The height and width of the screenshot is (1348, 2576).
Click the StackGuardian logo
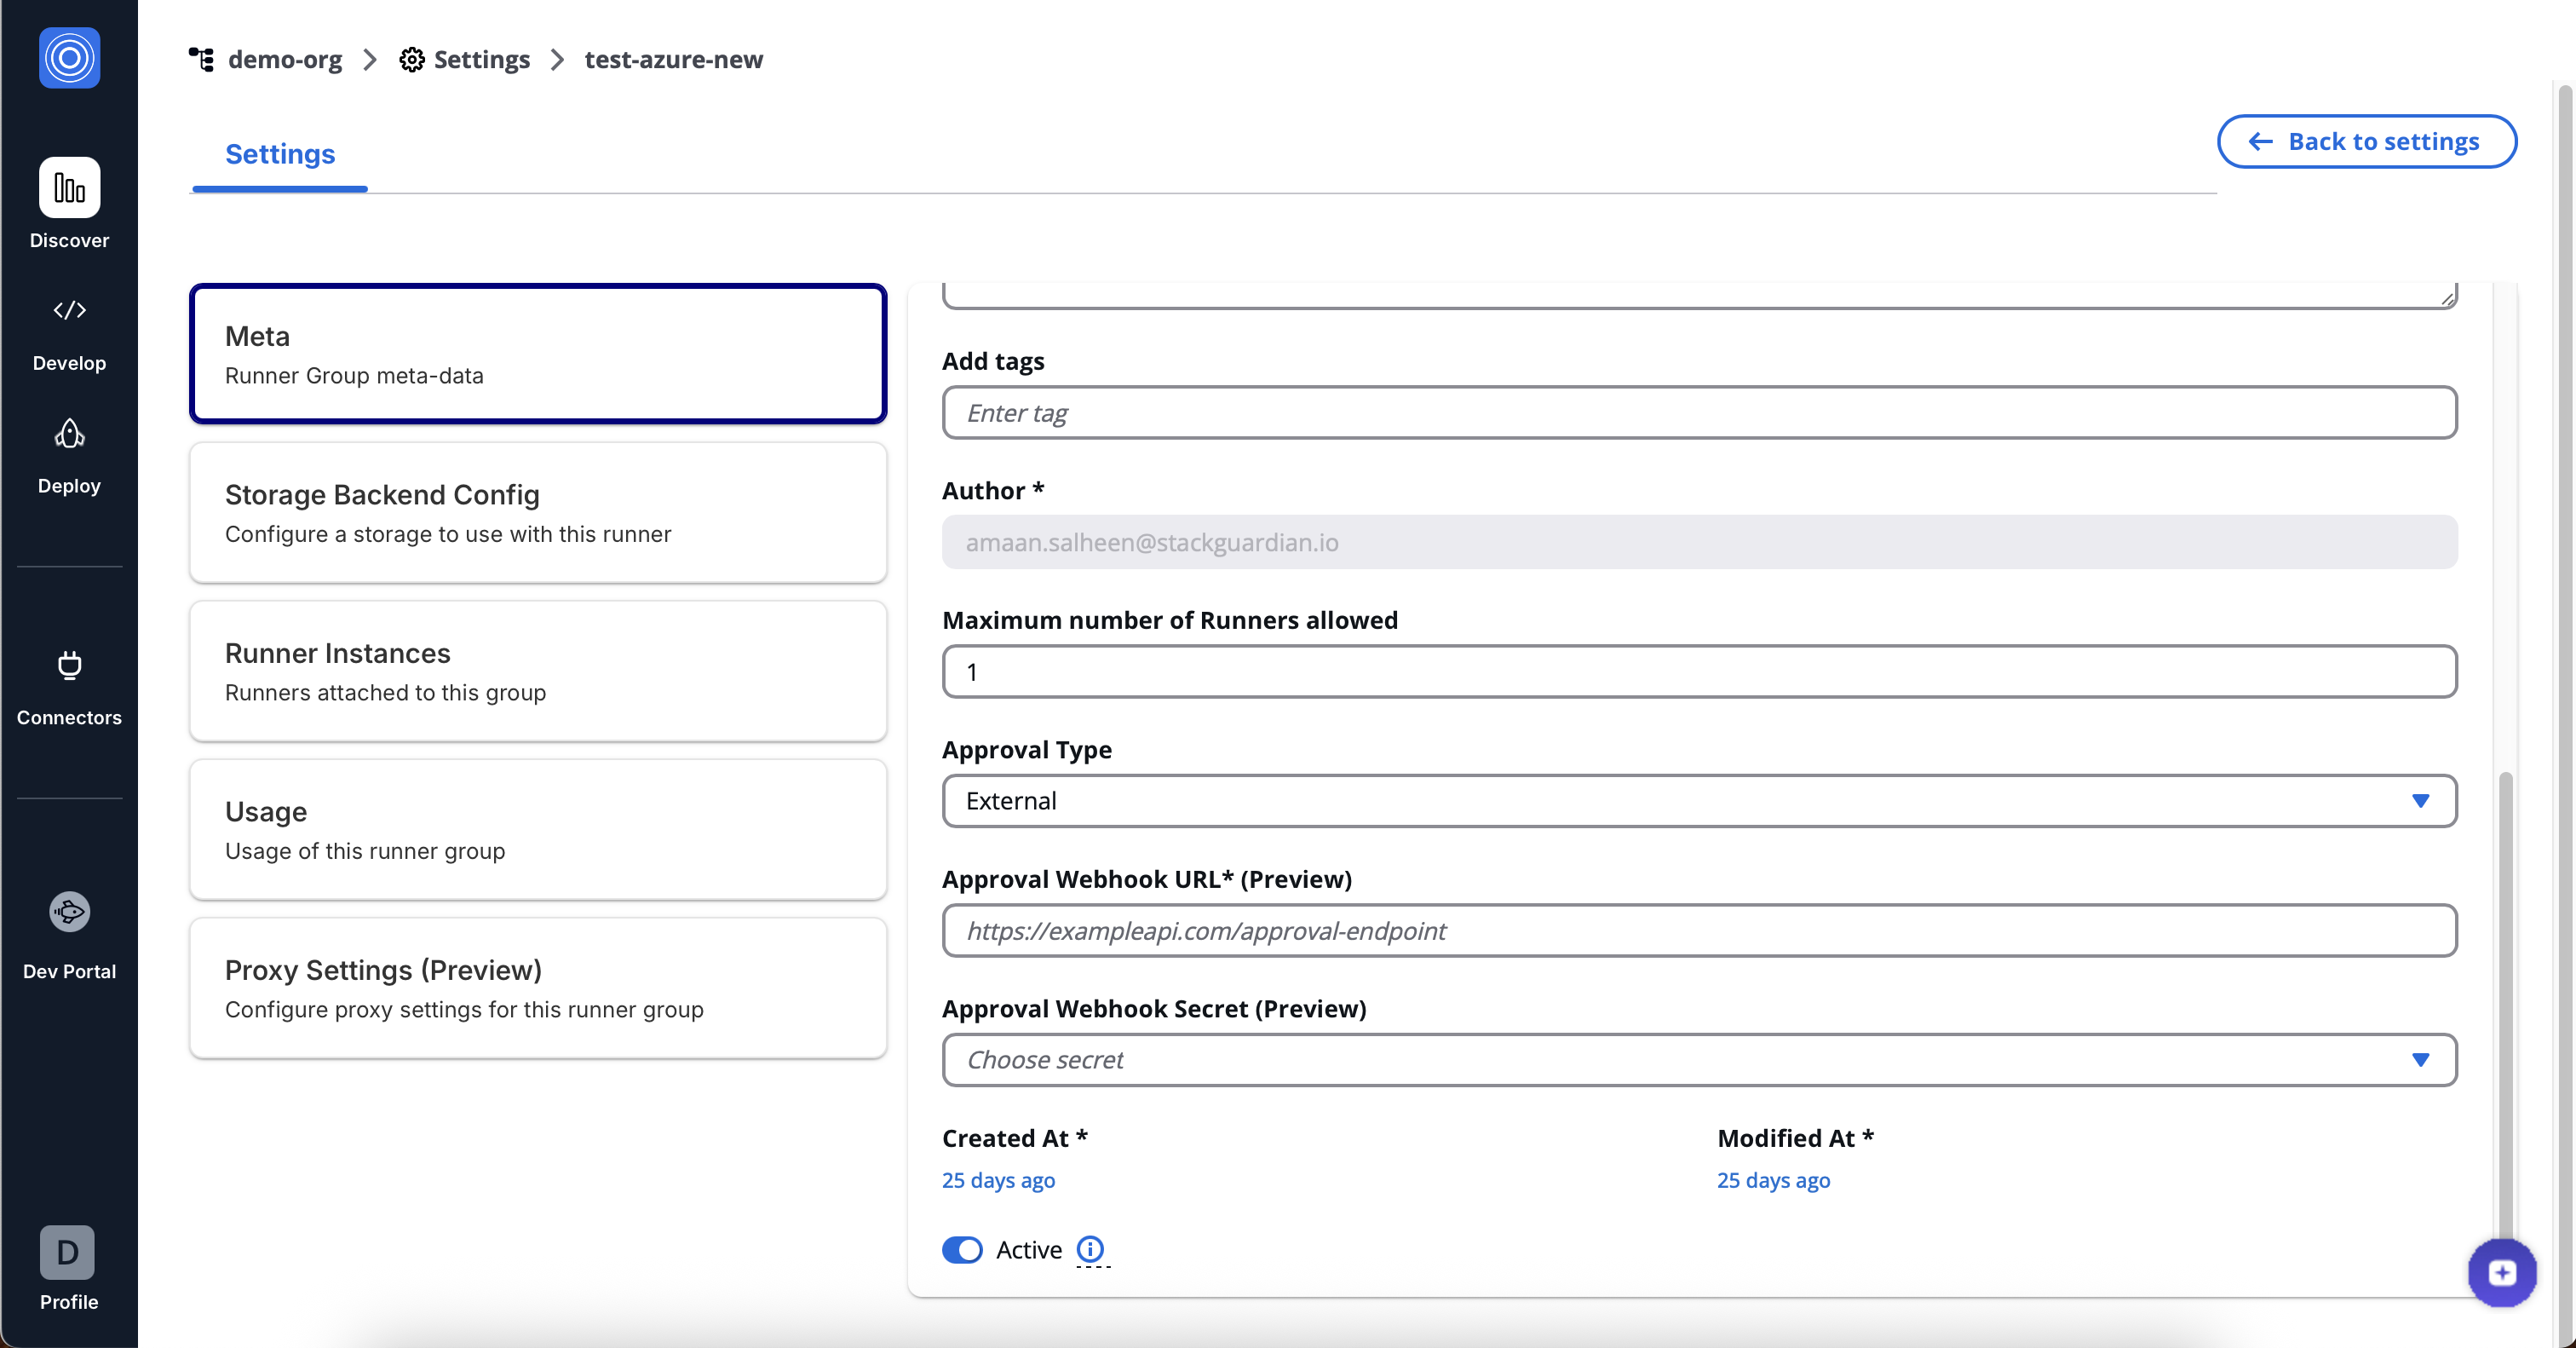point(69,58)
